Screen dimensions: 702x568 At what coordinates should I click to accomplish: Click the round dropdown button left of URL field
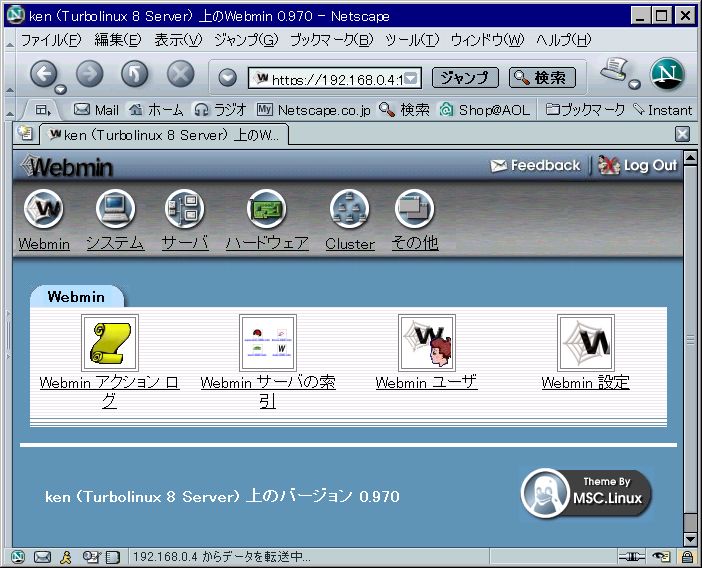tap(227, 78)
